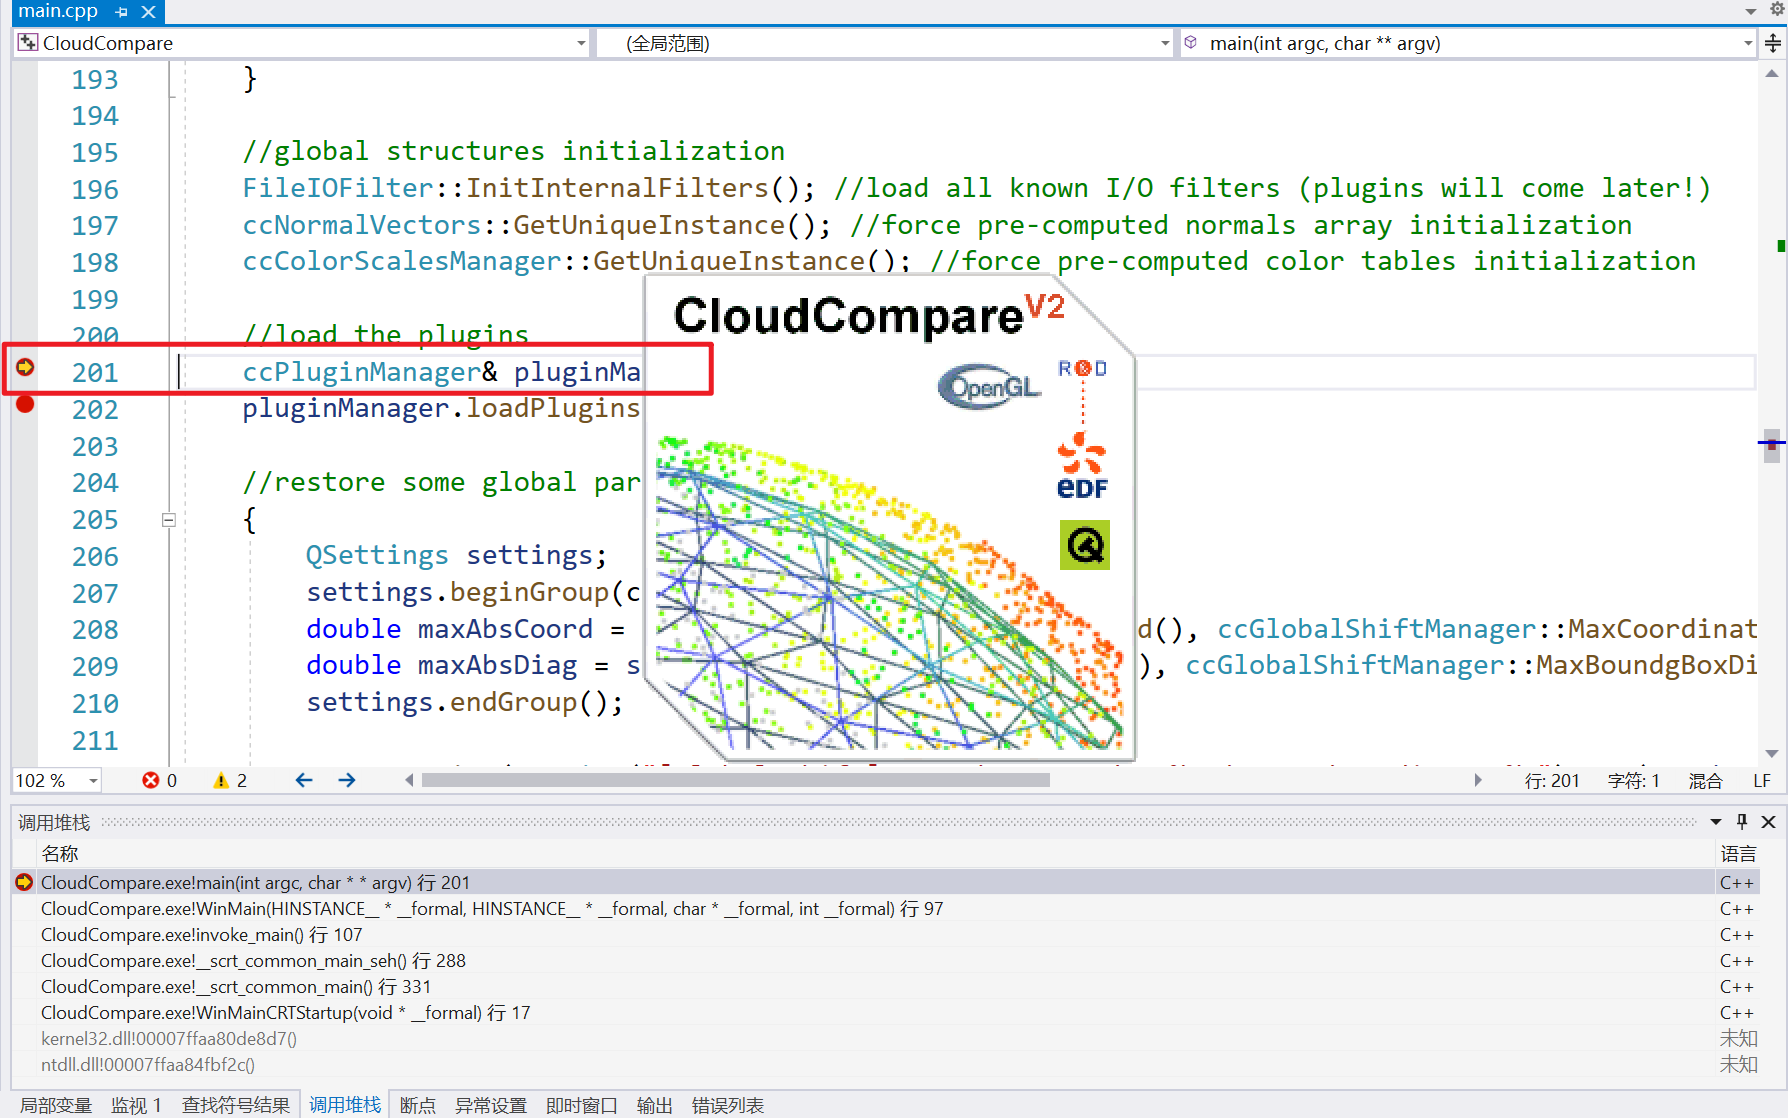This screenshot has height=1118, width=1788.
Task: Click the vertical scrollbar up arrow
Action: tap(1772, 74)
